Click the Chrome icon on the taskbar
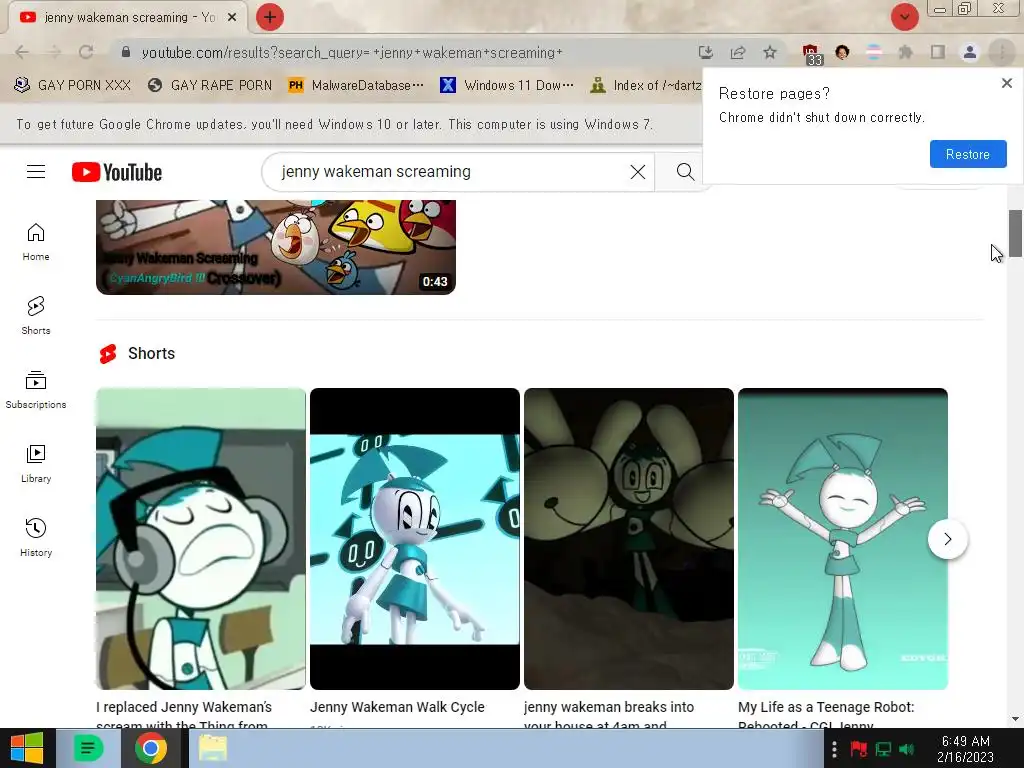The height and width of the screenshot is (768, 1024). tap(151, 748)
